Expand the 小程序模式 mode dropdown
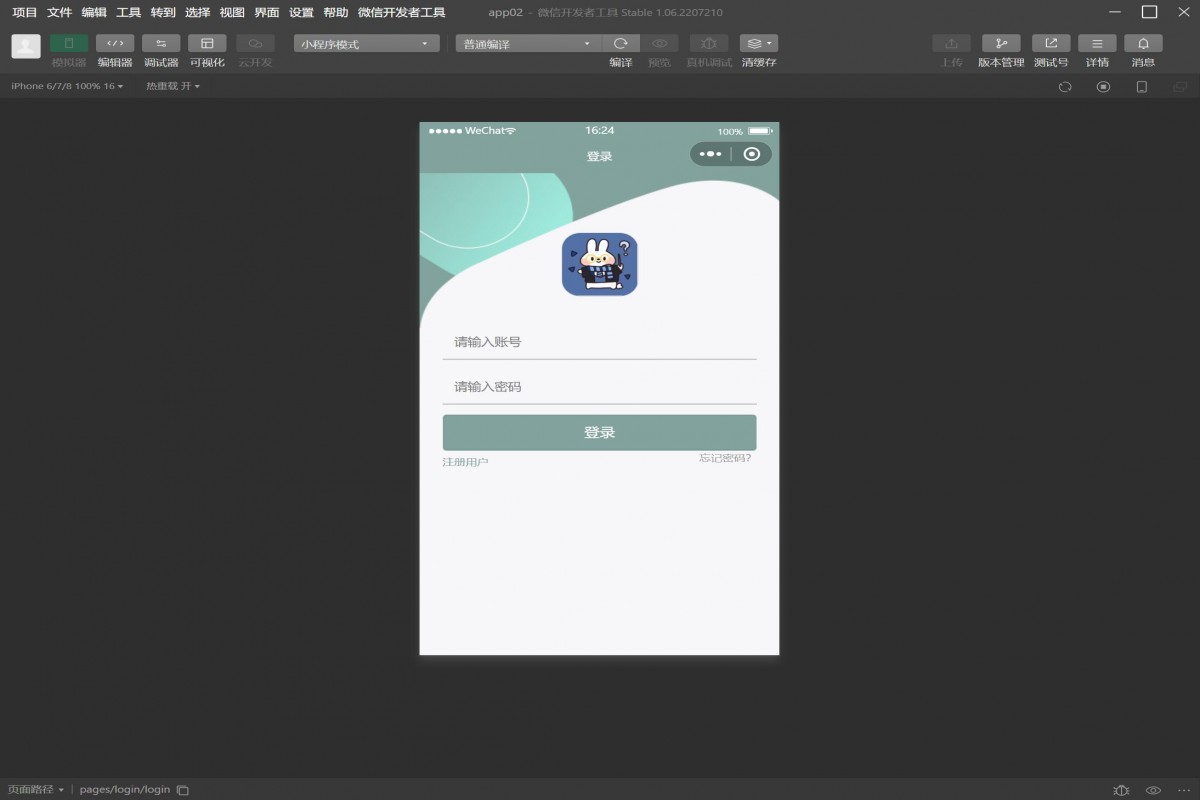The height and width of the screenshot is (800, 1200). pos(366,44)
